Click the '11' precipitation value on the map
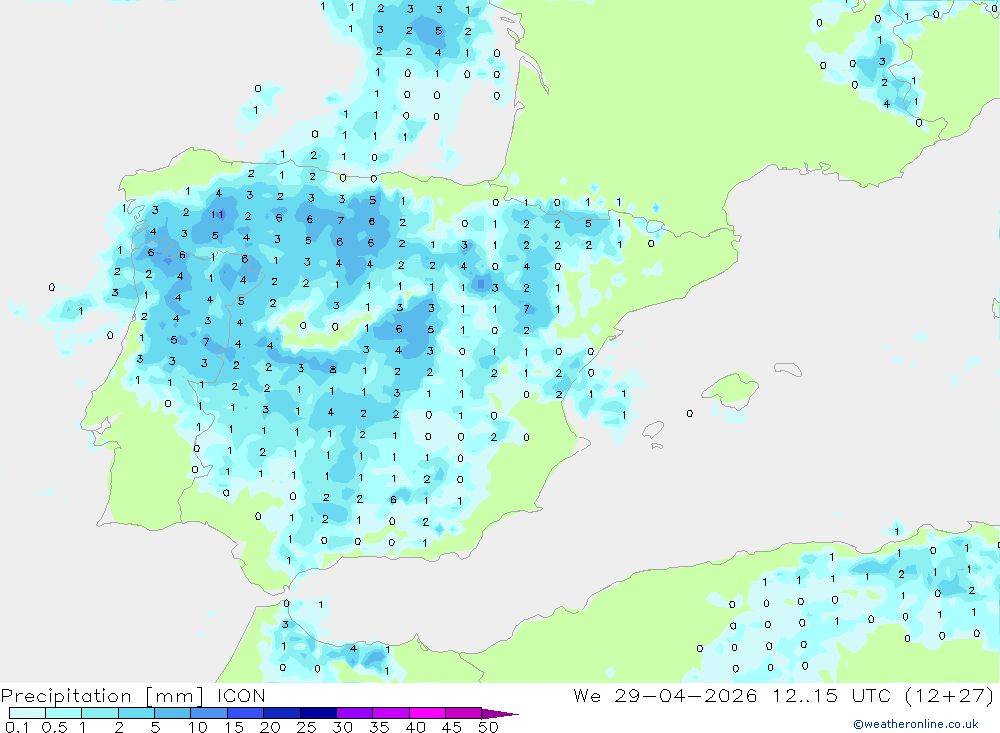The image size is (1000, 733). [217, 214]
